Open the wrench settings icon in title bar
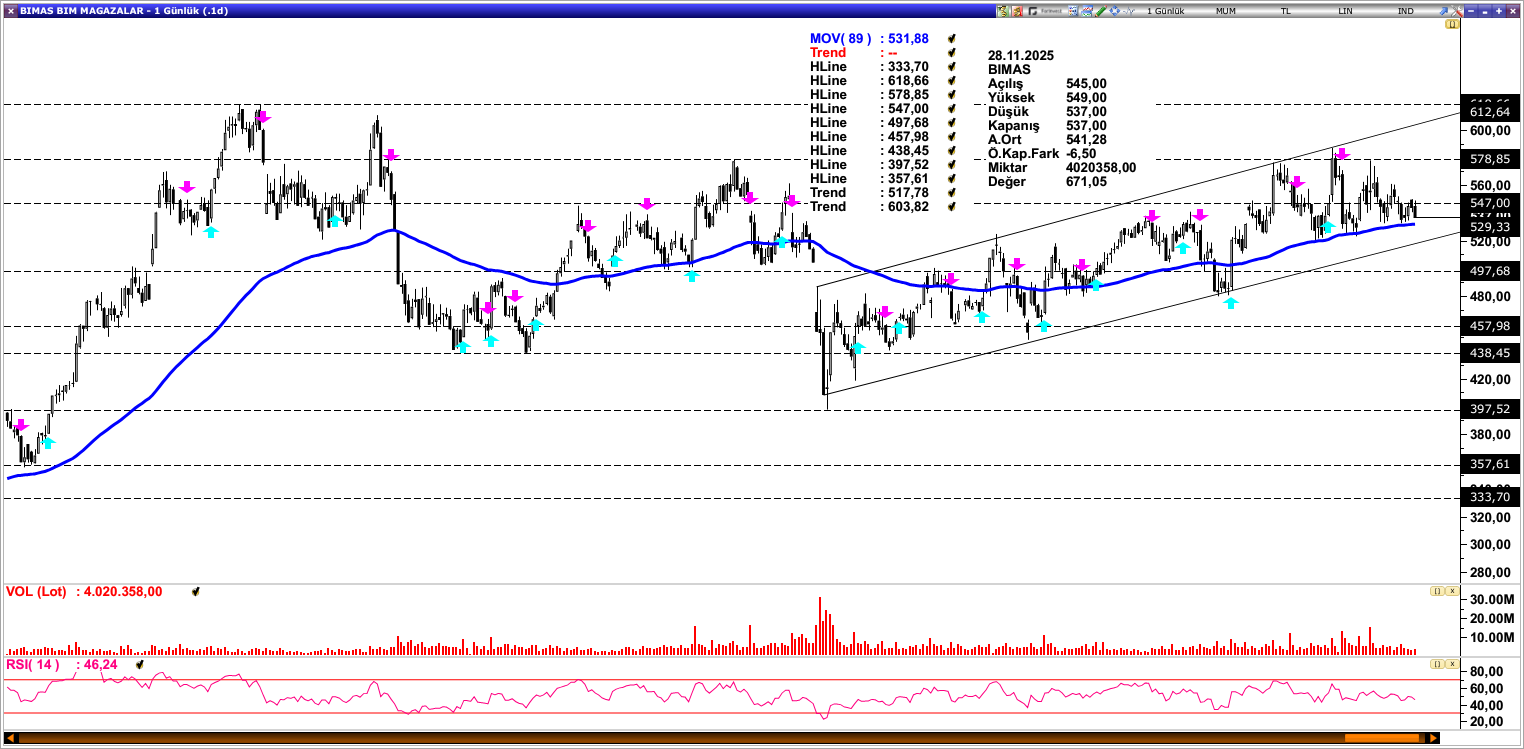 (1457, 11)
